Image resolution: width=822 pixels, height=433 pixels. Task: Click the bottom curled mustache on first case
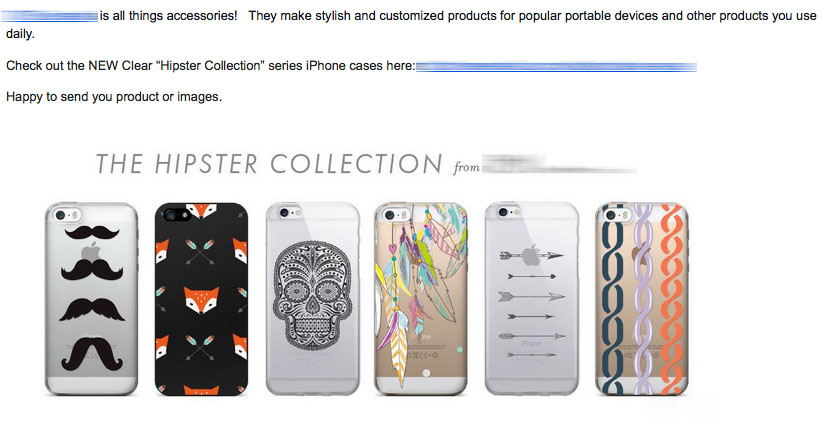(x=92, y=354)
